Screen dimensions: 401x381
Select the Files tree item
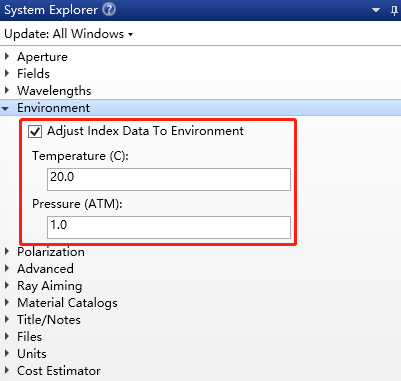point(30,337)
